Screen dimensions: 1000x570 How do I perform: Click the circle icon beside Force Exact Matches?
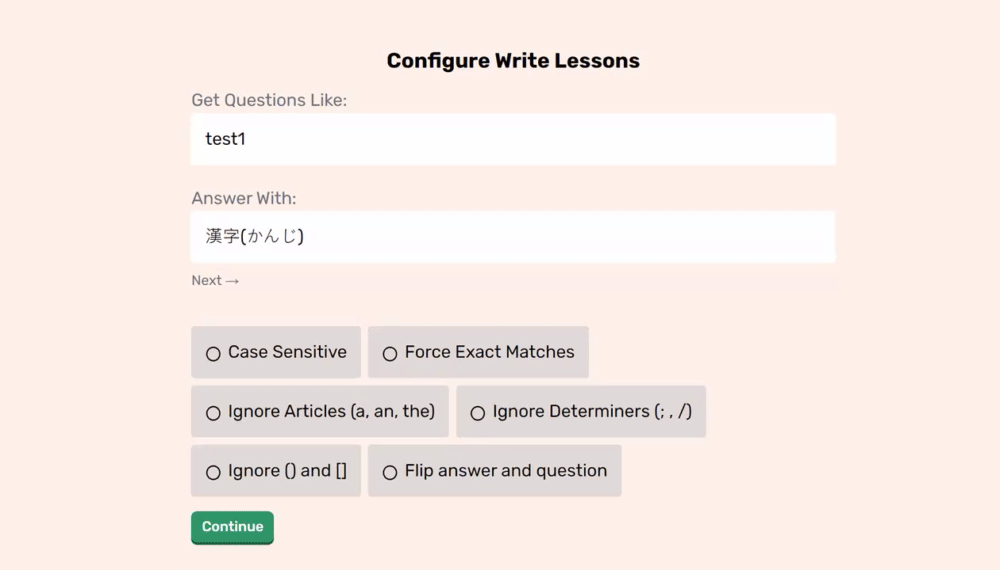coord(390,353)
